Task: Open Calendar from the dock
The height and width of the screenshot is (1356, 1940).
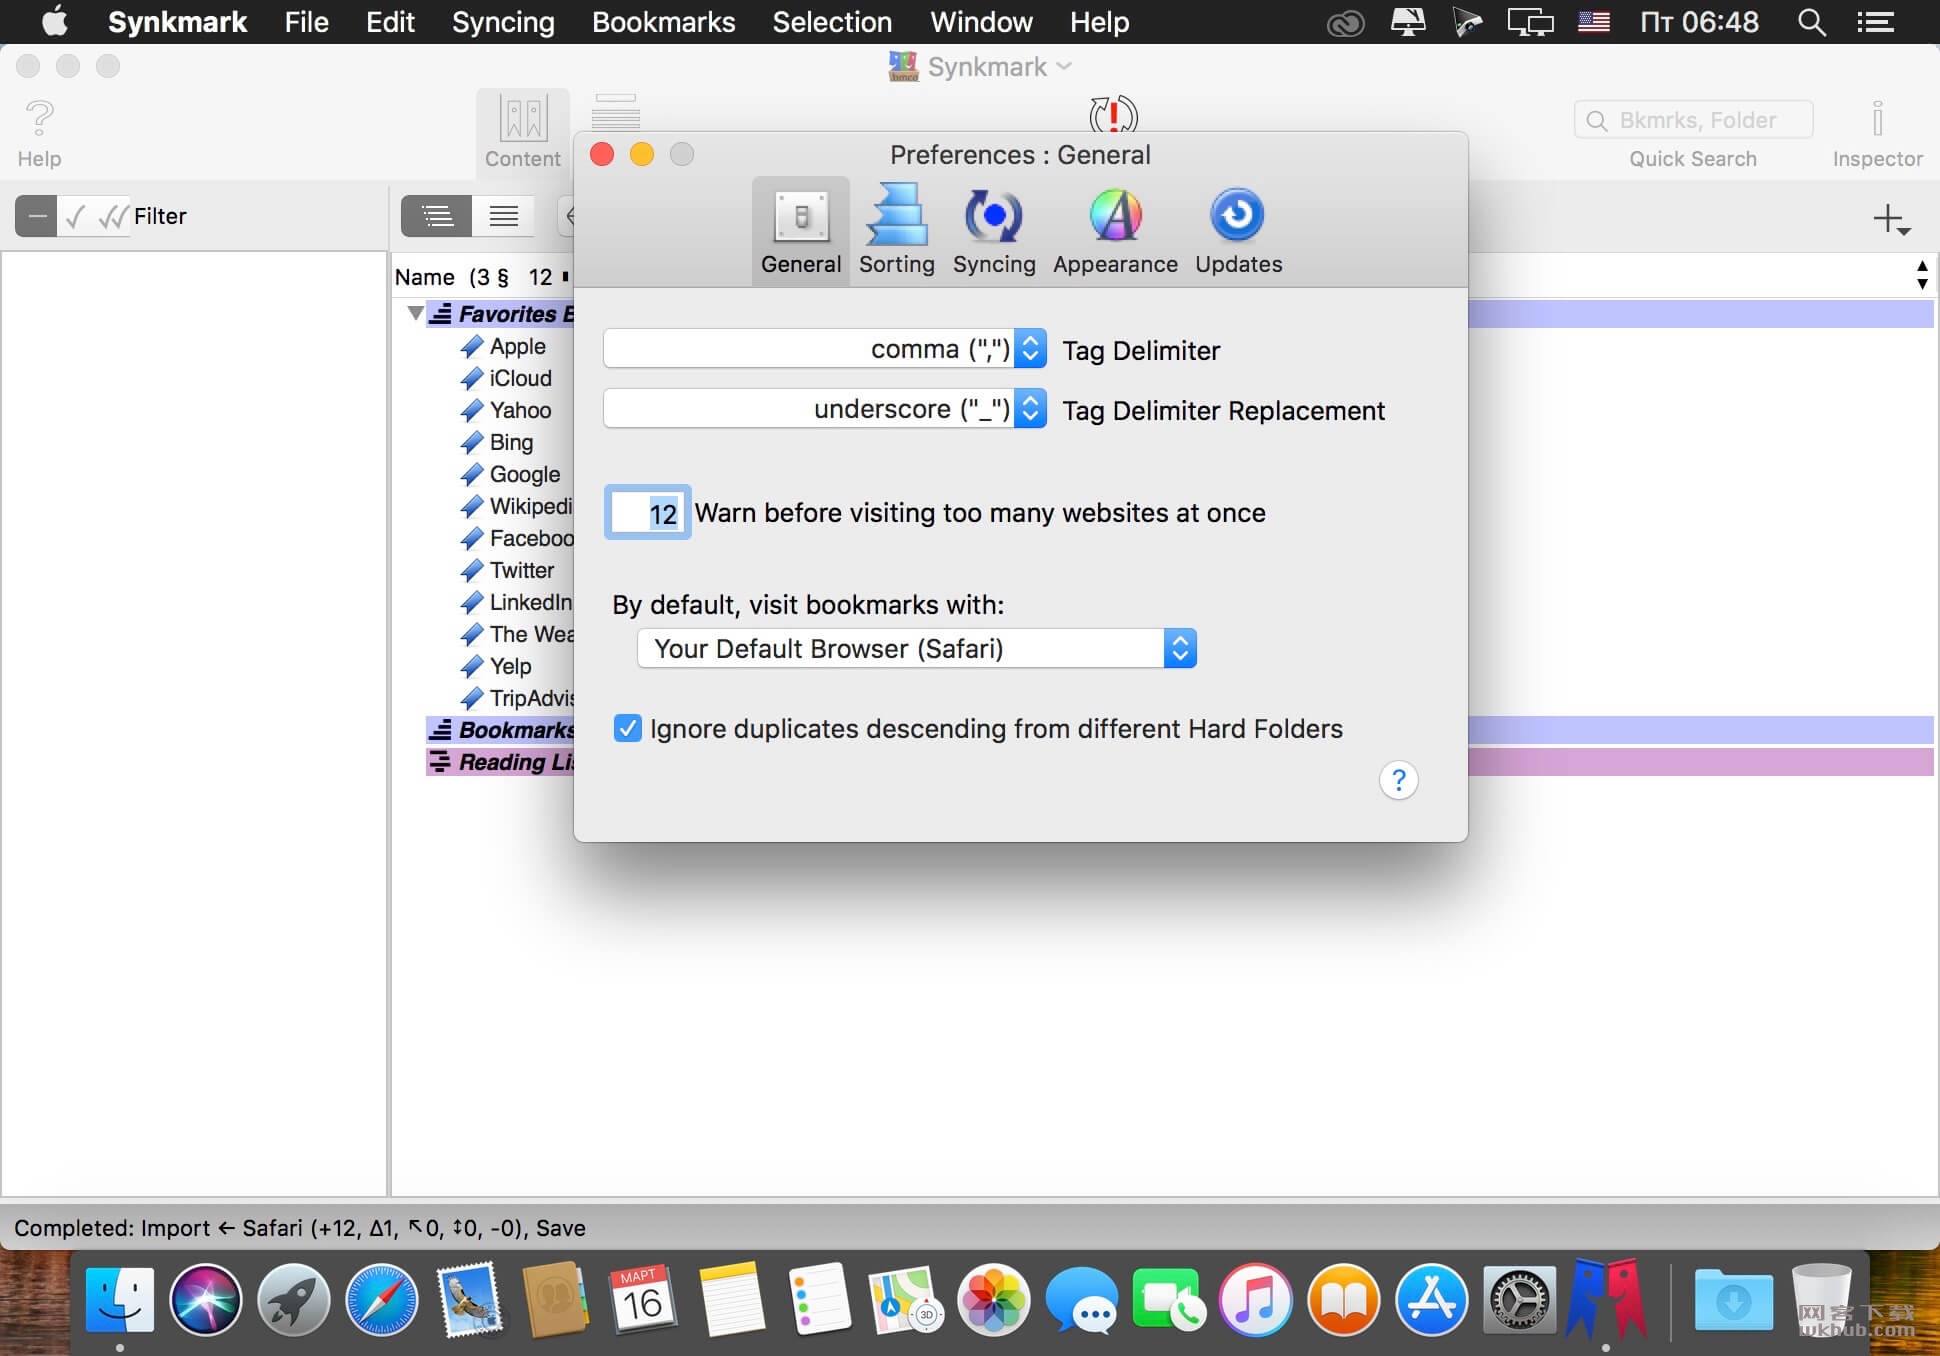Action: point(642,1300)
